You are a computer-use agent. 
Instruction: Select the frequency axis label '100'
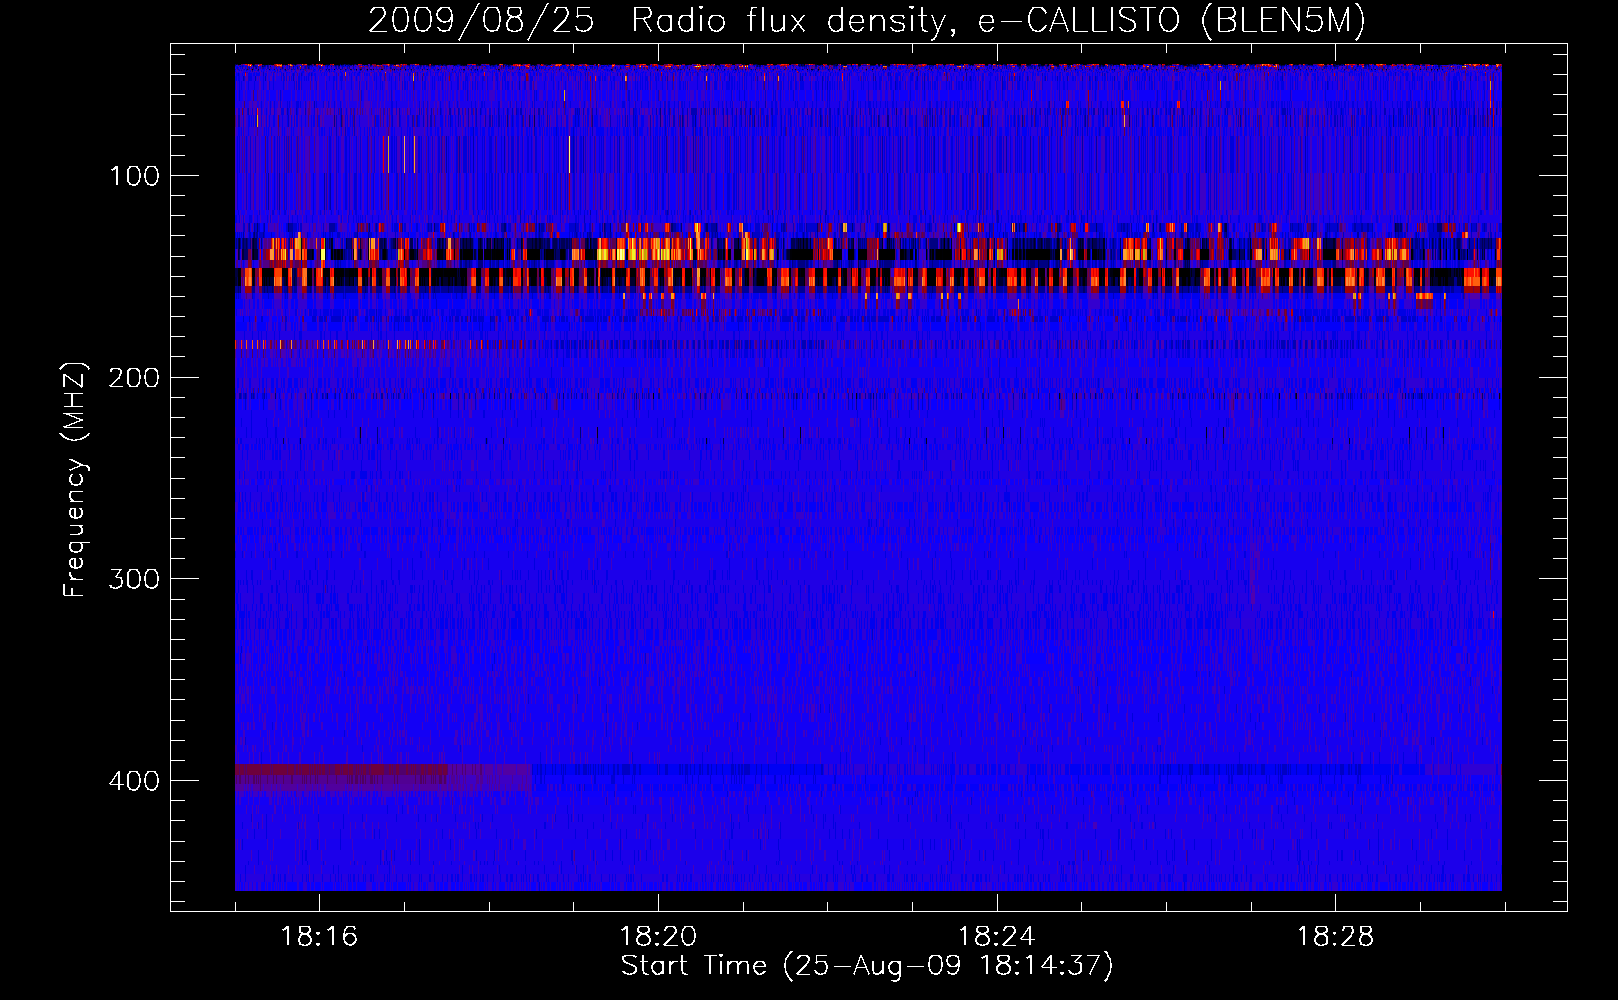coord(135,177)
